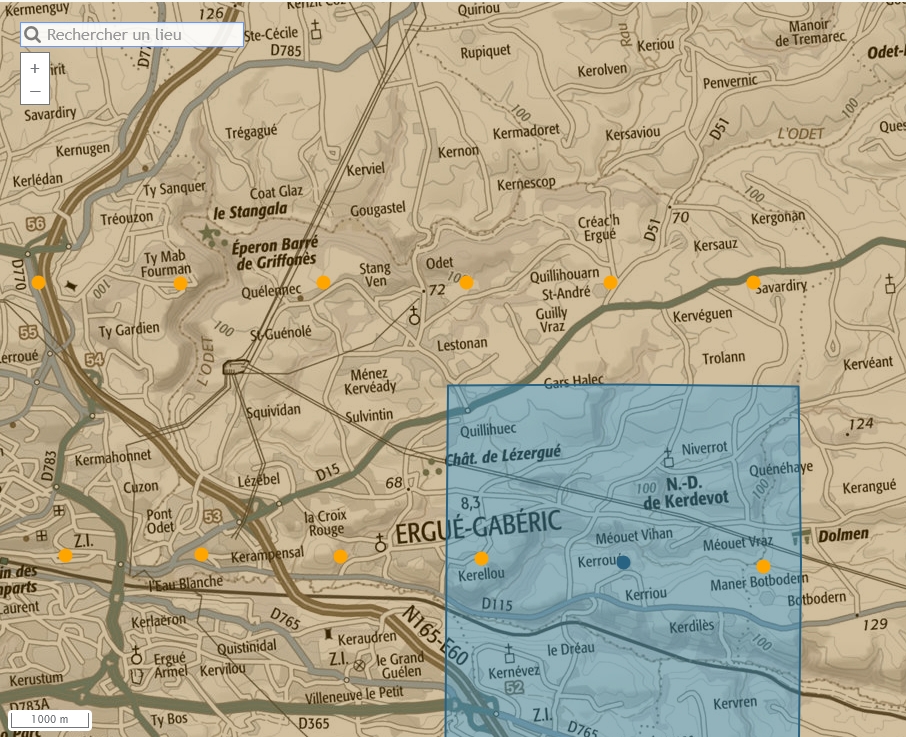The width and height of the screenshot is (906, 737).
Task: Select the dark blue marker near Kerroué
Action: point(624,563)
